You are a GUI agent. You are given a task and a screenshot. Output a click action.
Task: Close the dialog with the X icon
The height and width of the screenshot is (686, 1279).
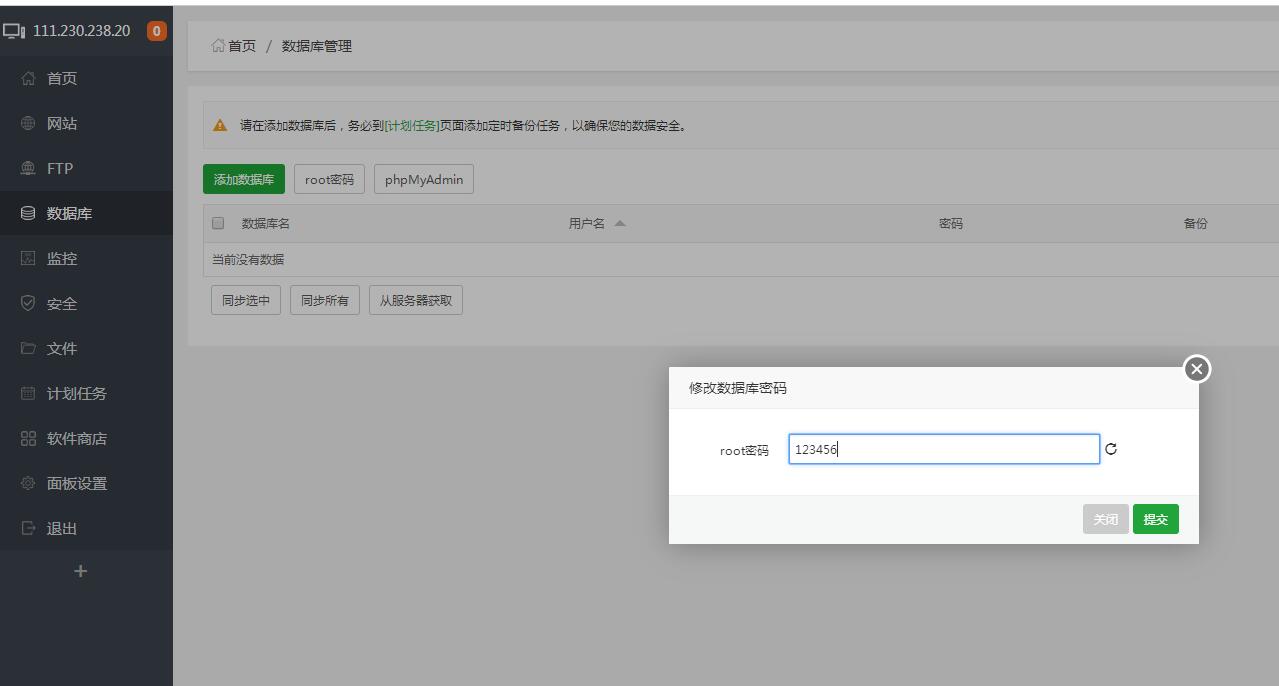[1196, 370]
